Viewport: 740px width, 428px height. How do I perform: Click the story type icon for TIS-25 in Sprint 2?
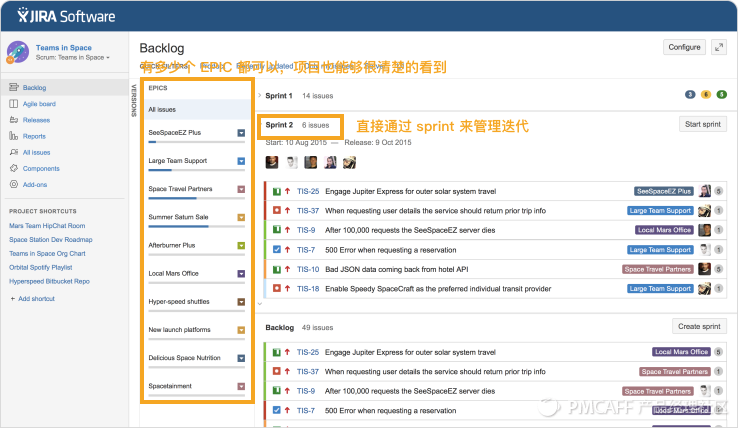(x=277, y=192)
